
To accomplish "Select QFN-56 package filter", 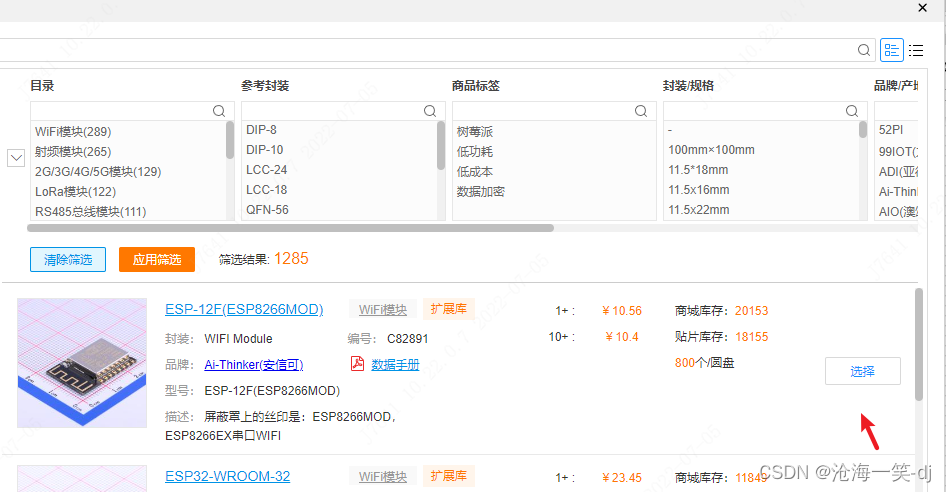I will (267, 209).
